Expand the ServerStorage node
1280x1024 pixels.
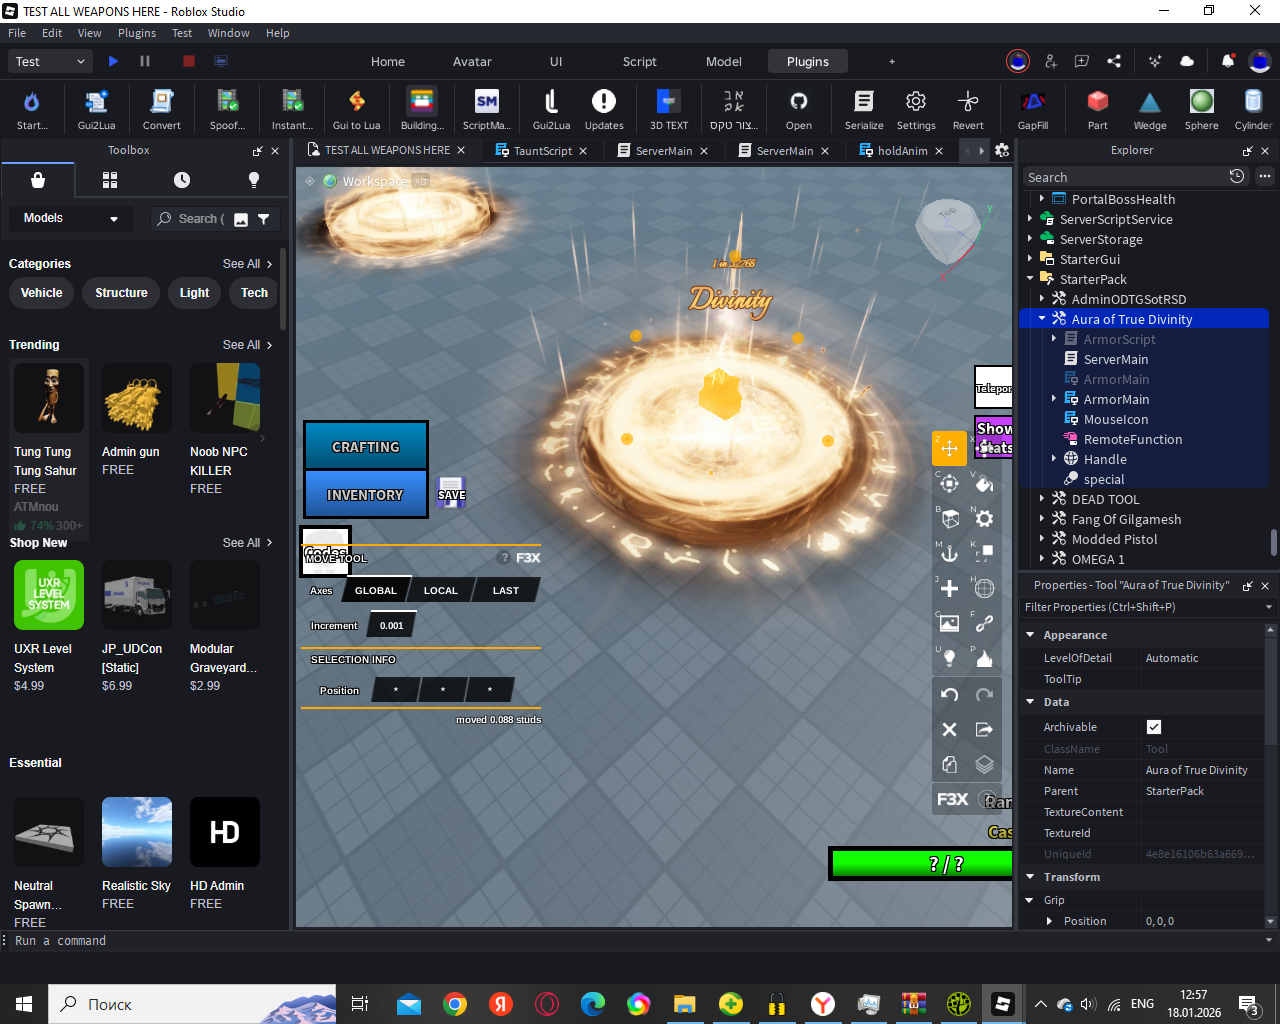pos(1030,239)
